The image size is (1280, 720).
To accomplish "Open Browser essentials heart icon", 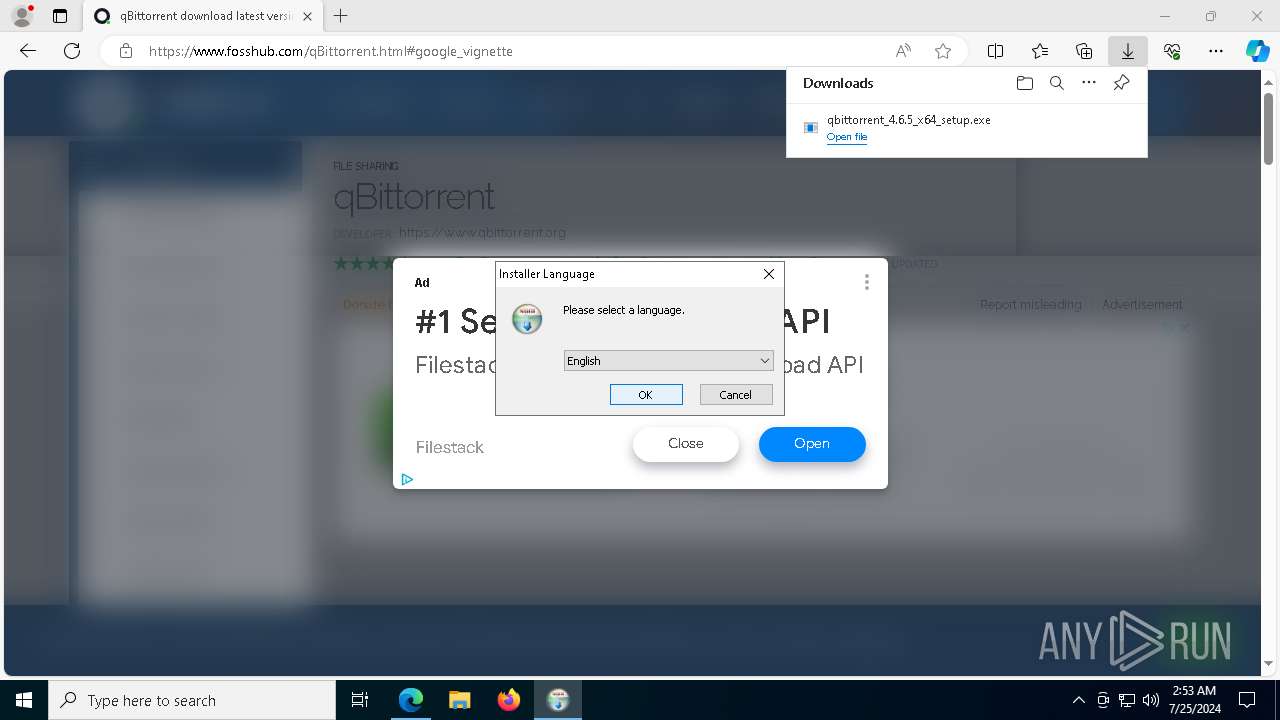I will pyautogui.click(x=1172, y=51).
